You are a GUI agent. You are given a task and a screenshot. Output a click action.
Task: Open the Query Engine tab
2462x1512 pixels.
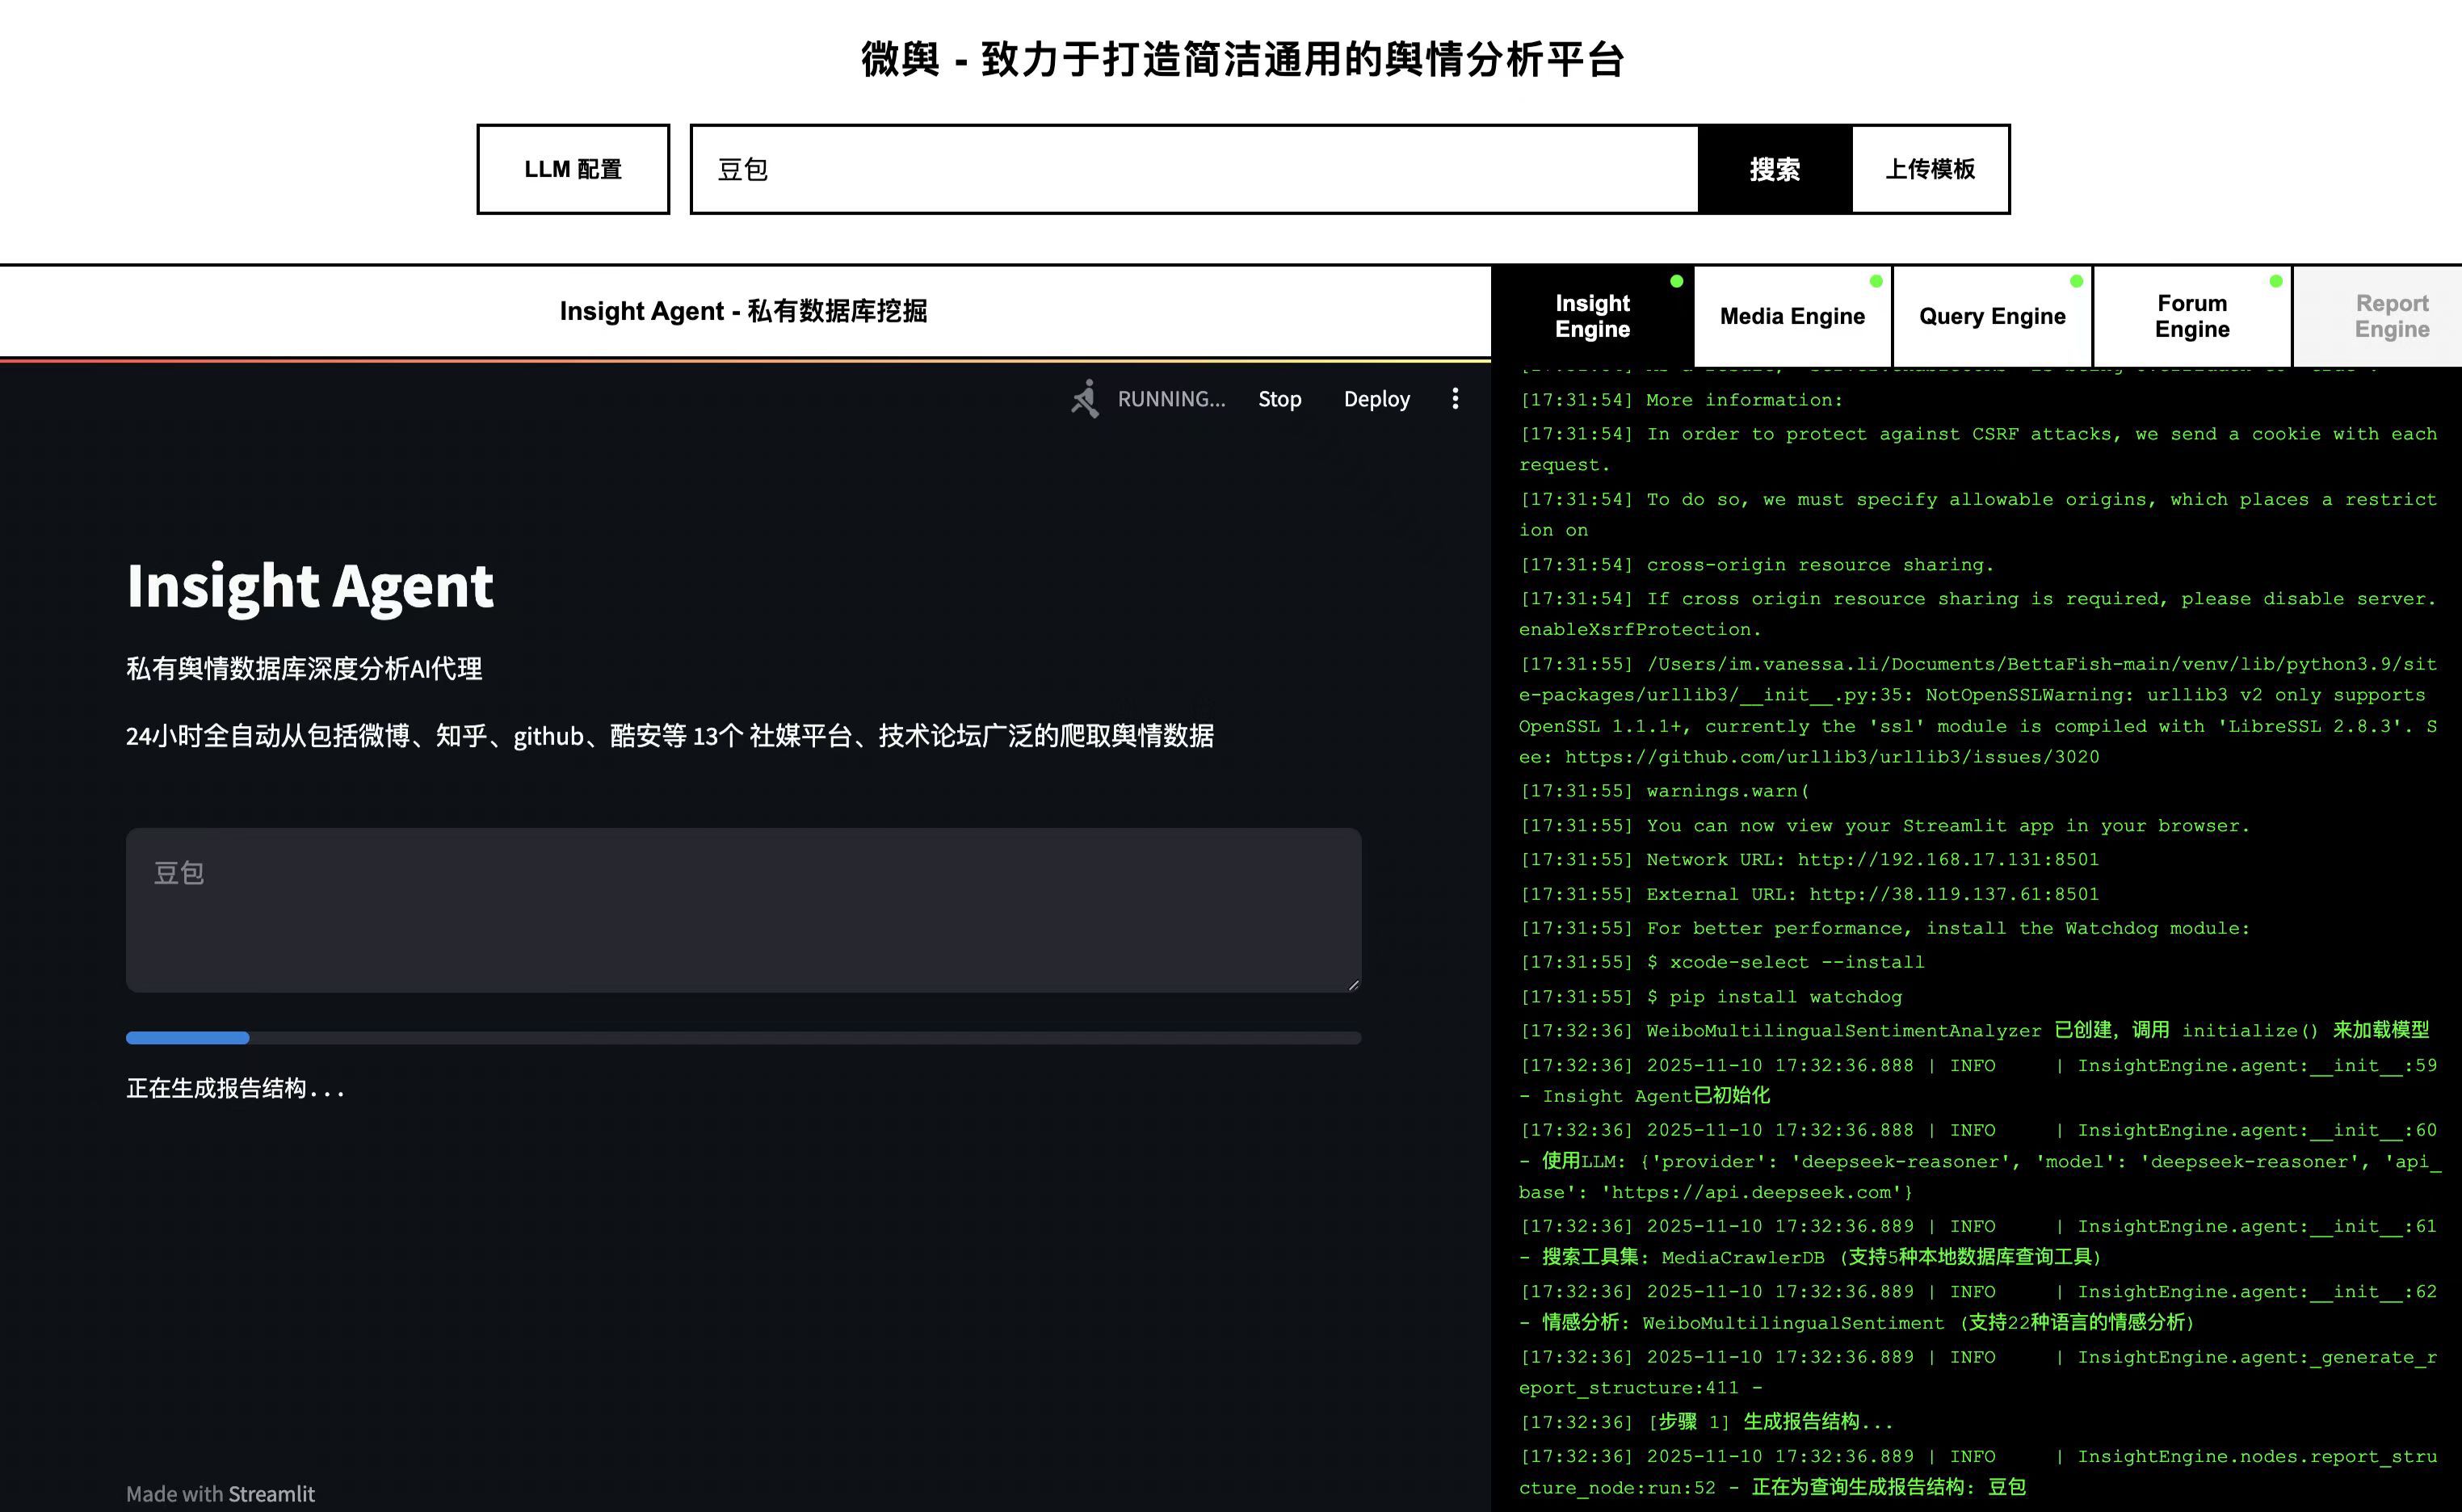click(1992, 316)
